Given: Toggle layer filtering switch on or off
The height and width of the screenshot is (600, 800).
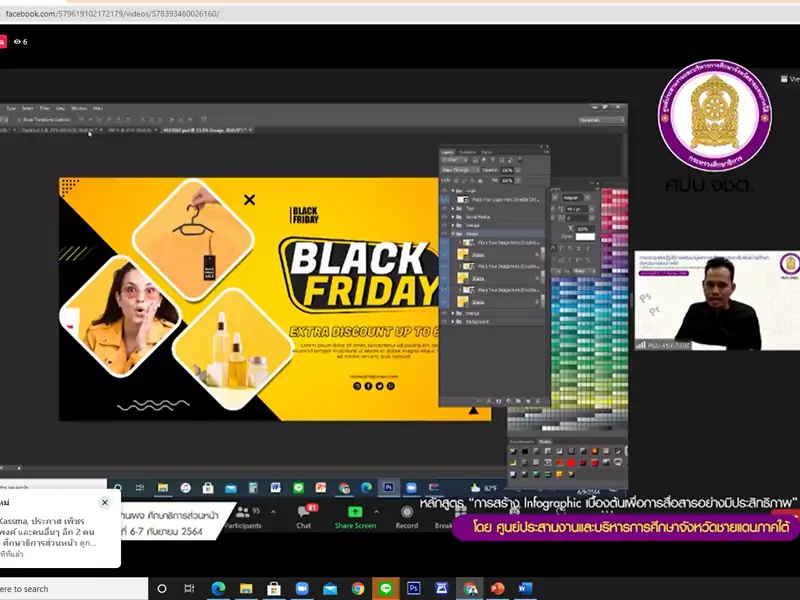Looking at the screenshot, I should click(x=520, y=159).
